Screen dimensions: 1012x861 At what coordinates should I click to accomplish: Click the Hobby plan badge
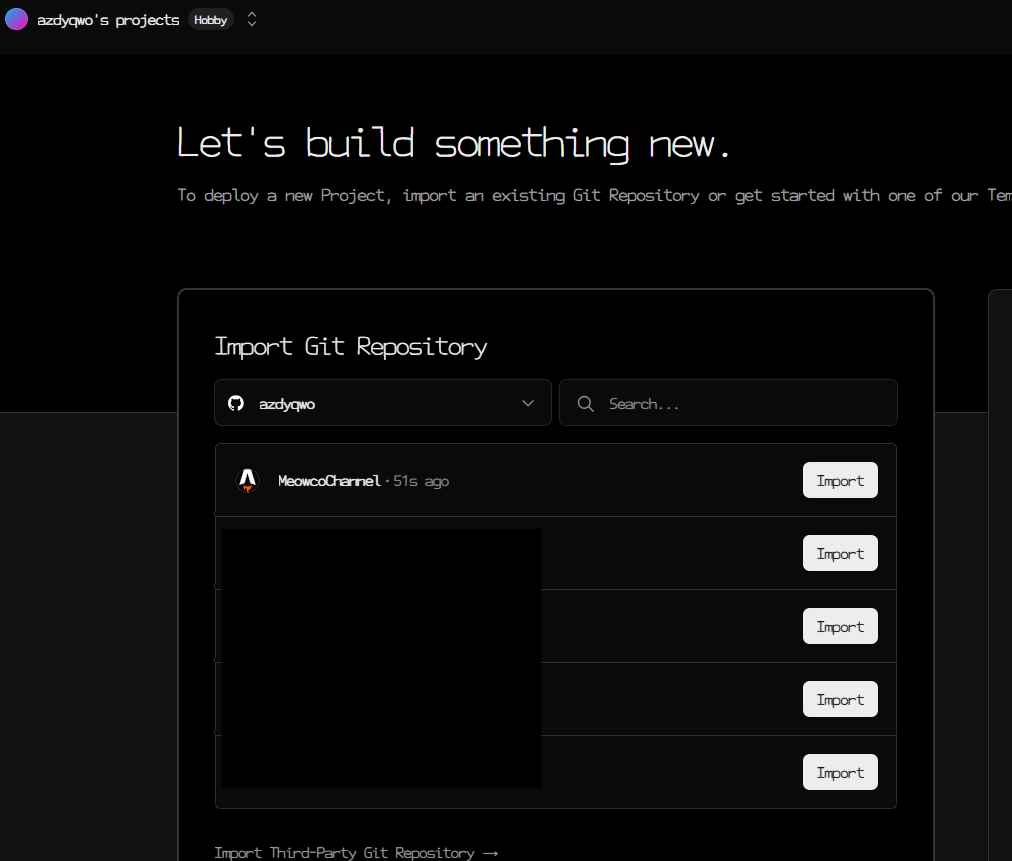[x=210, y=20]
